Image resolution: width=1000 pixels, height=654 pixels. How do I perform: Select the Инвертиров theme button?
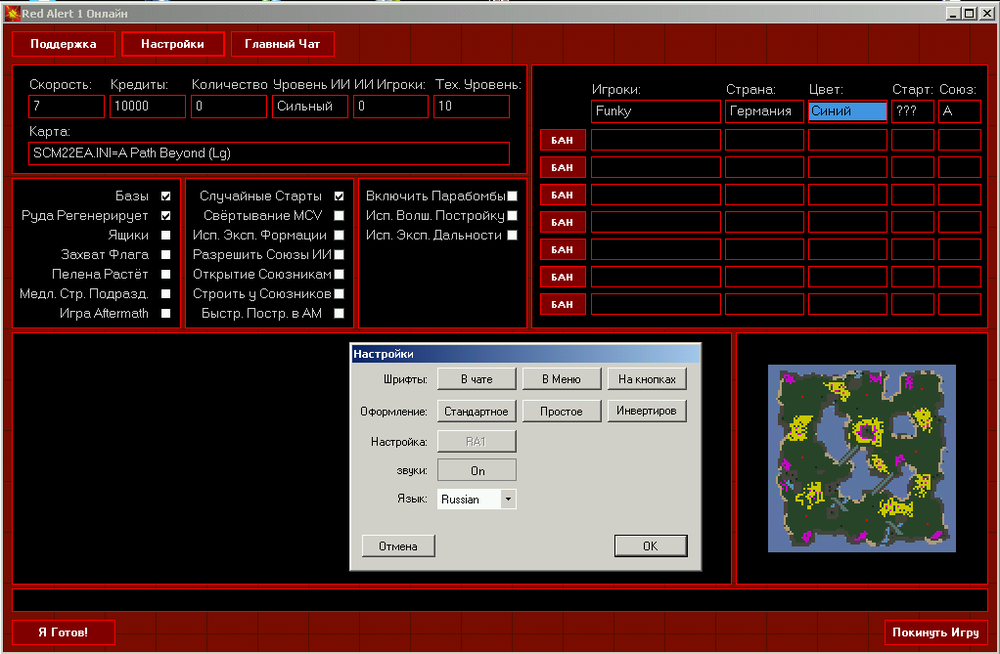647,411
